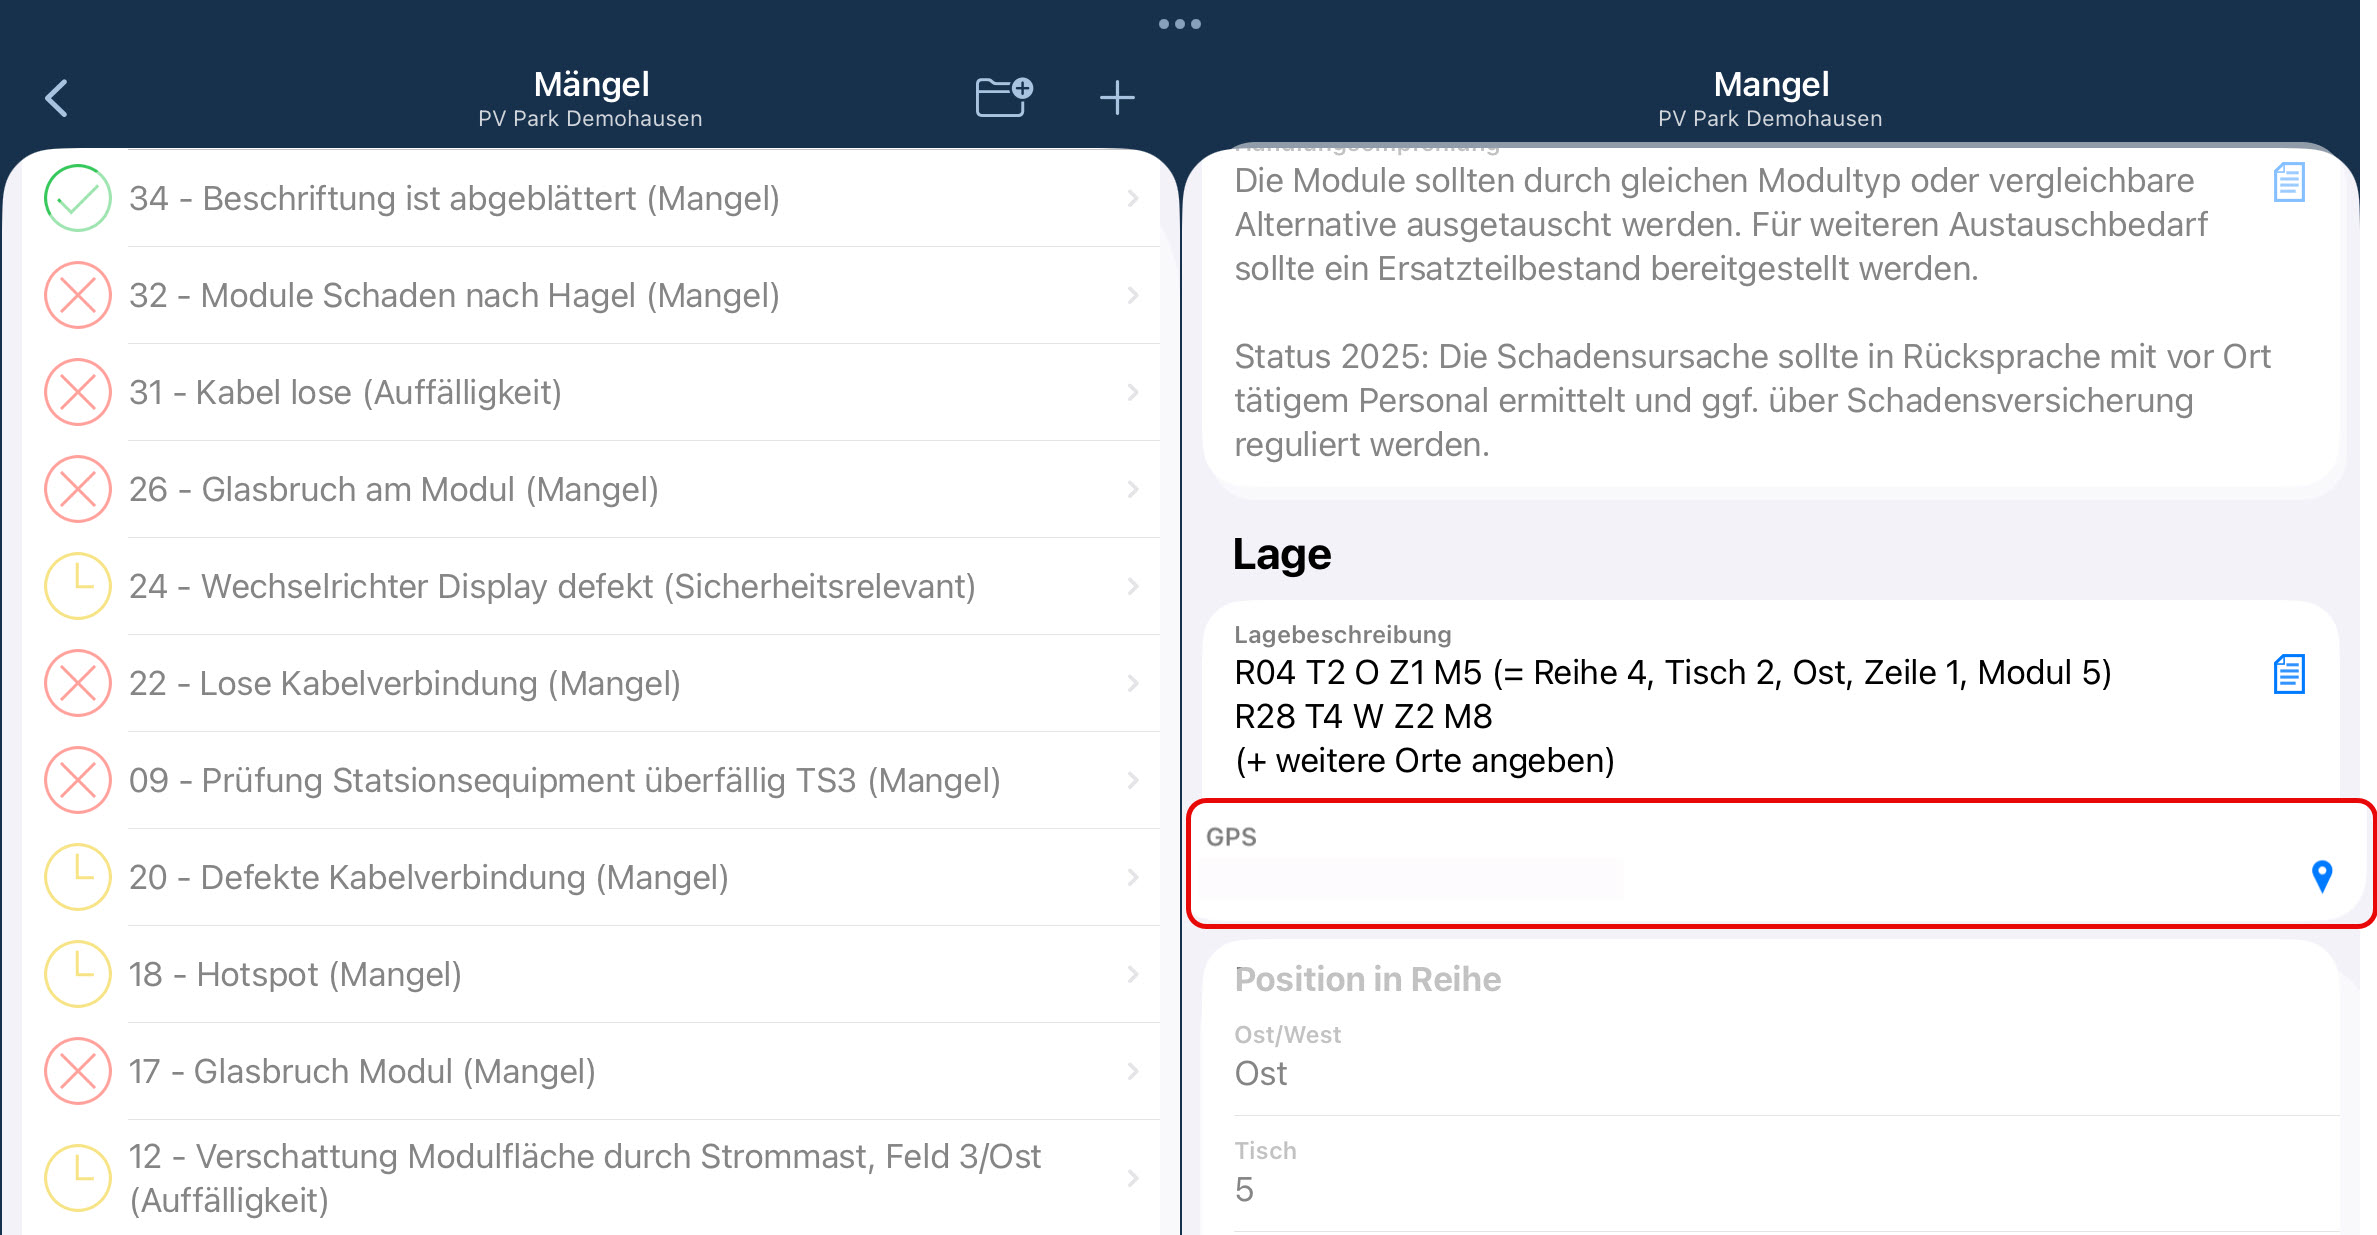Go back with the left chevron arrow
The width and height of the screenshot is (2377, 1235).
[57, 98]
